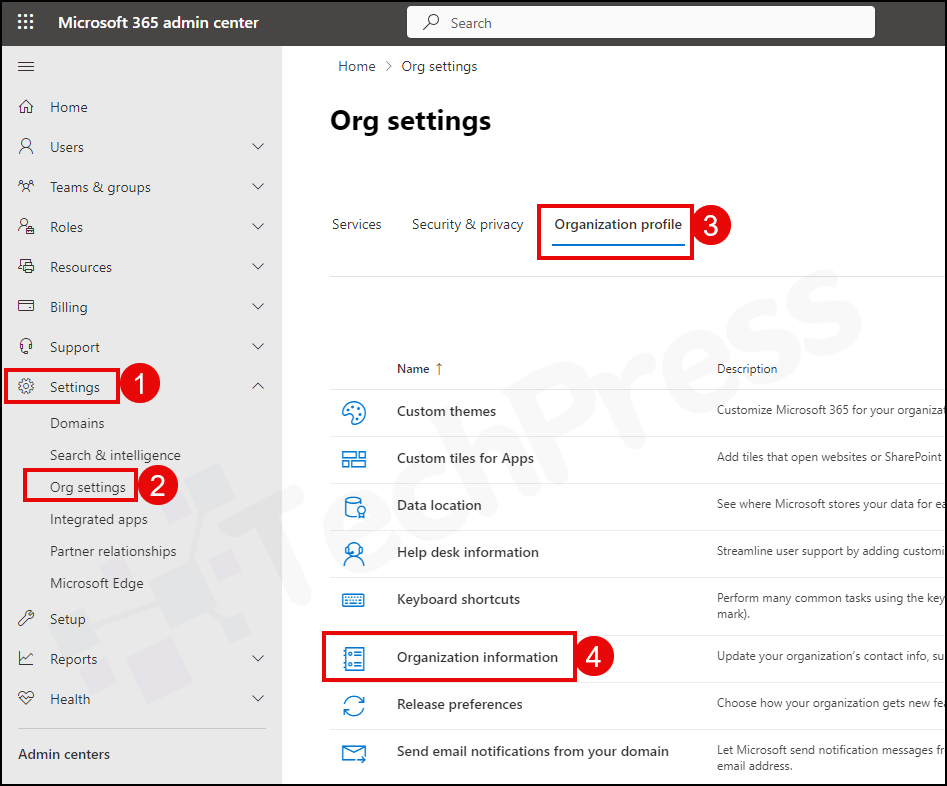Open Org settings in sidebar

coord(88,487)
